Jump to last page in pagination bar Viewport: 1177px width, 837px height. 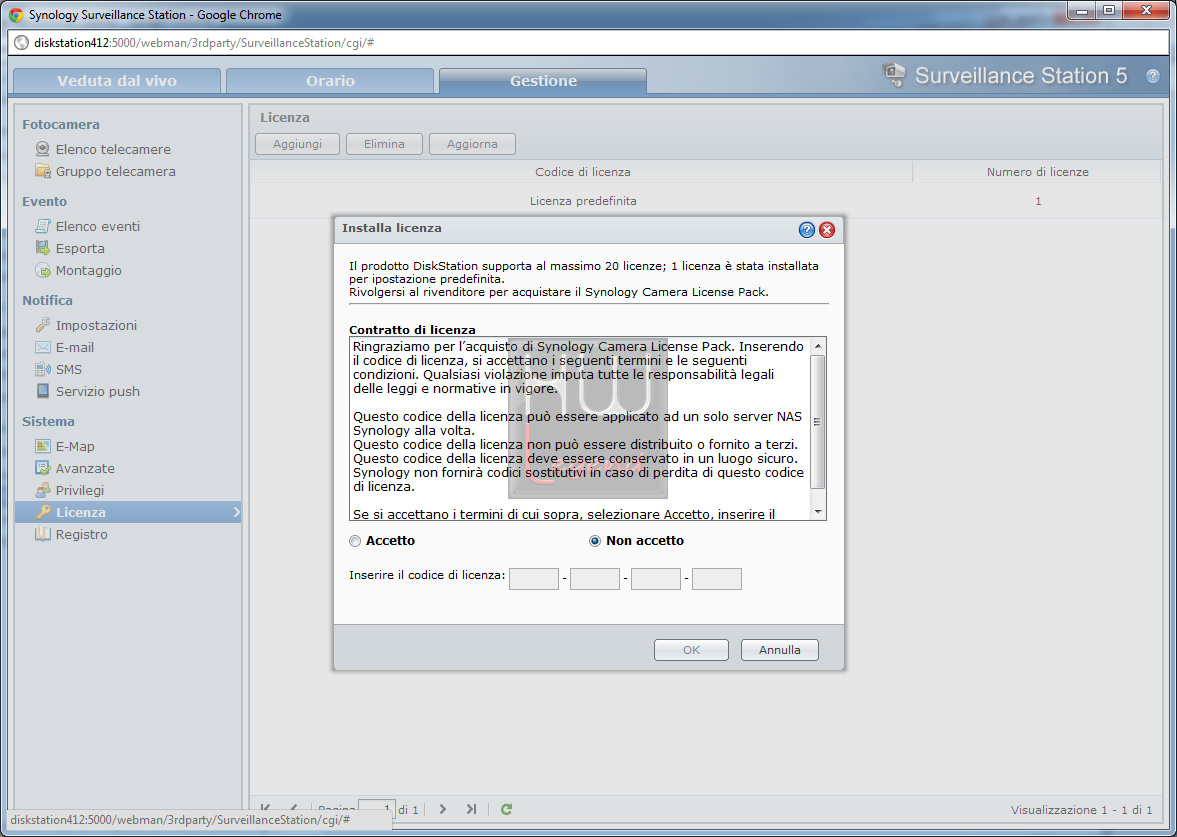(x=471, y=809)
